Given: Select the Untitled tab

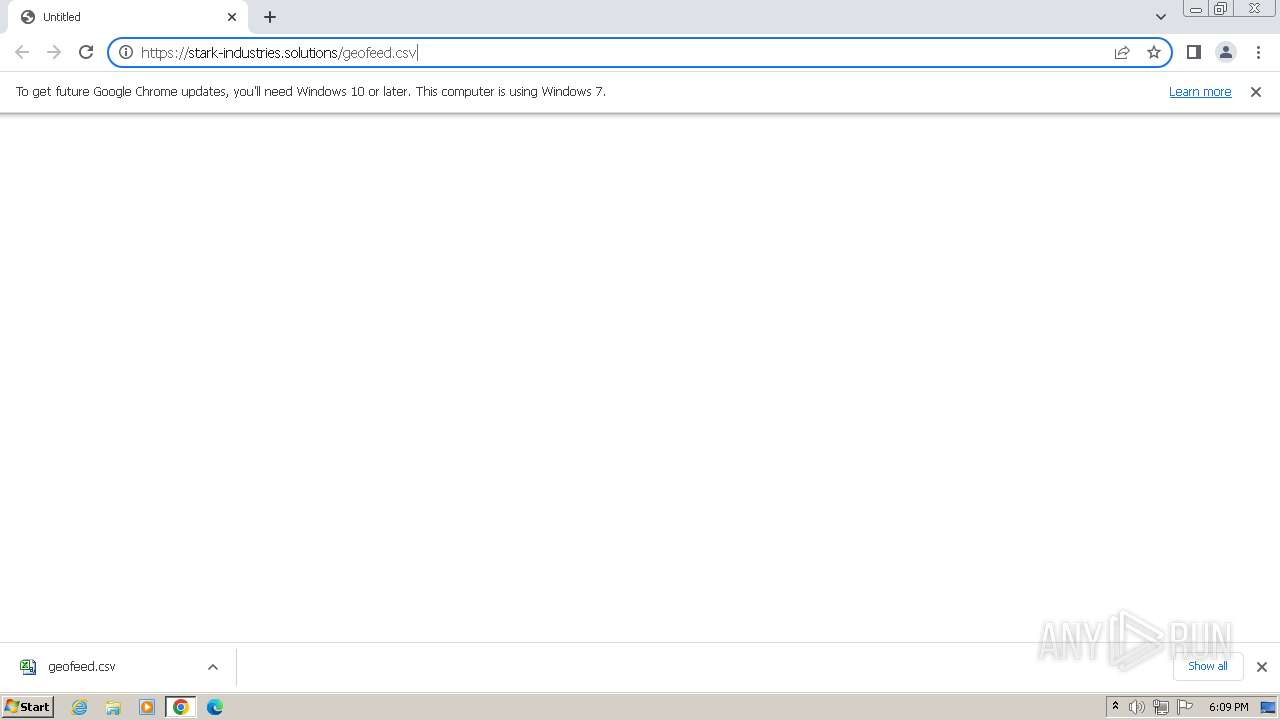Looking at the screenshot, I should pos(128,17).
